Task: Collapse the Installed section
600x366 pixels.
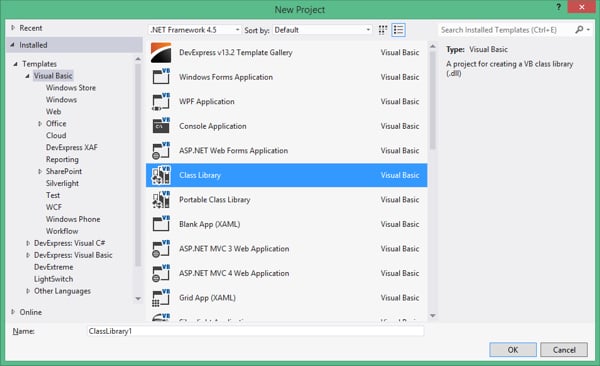Action: 13,45
